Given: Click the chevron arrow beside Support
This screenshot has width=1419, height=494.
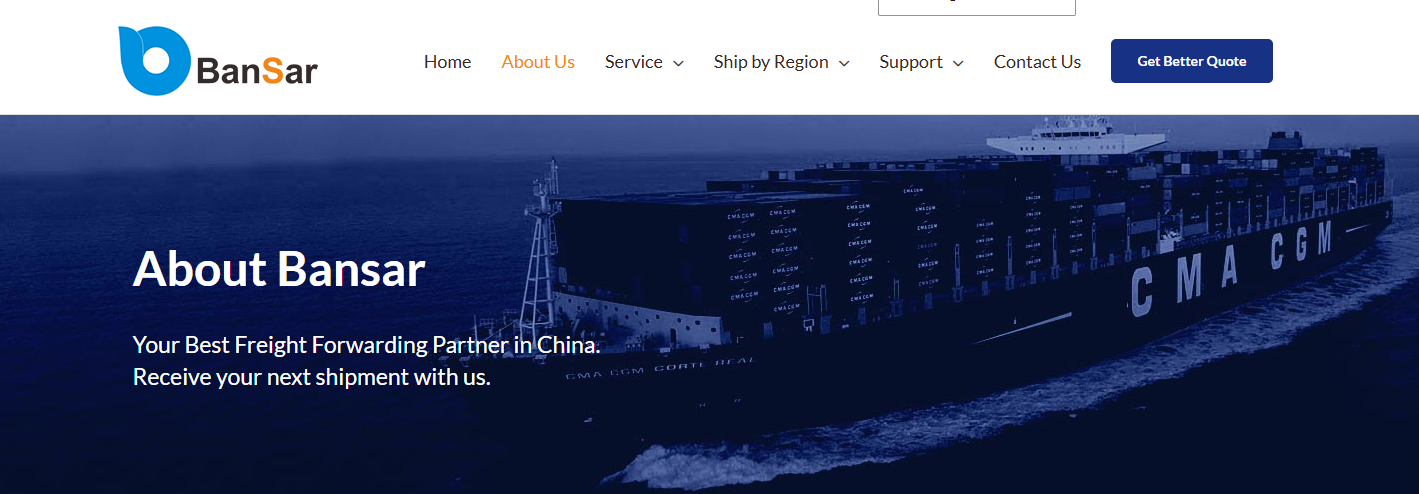Looking at the screenshot, I should point(958,63).
